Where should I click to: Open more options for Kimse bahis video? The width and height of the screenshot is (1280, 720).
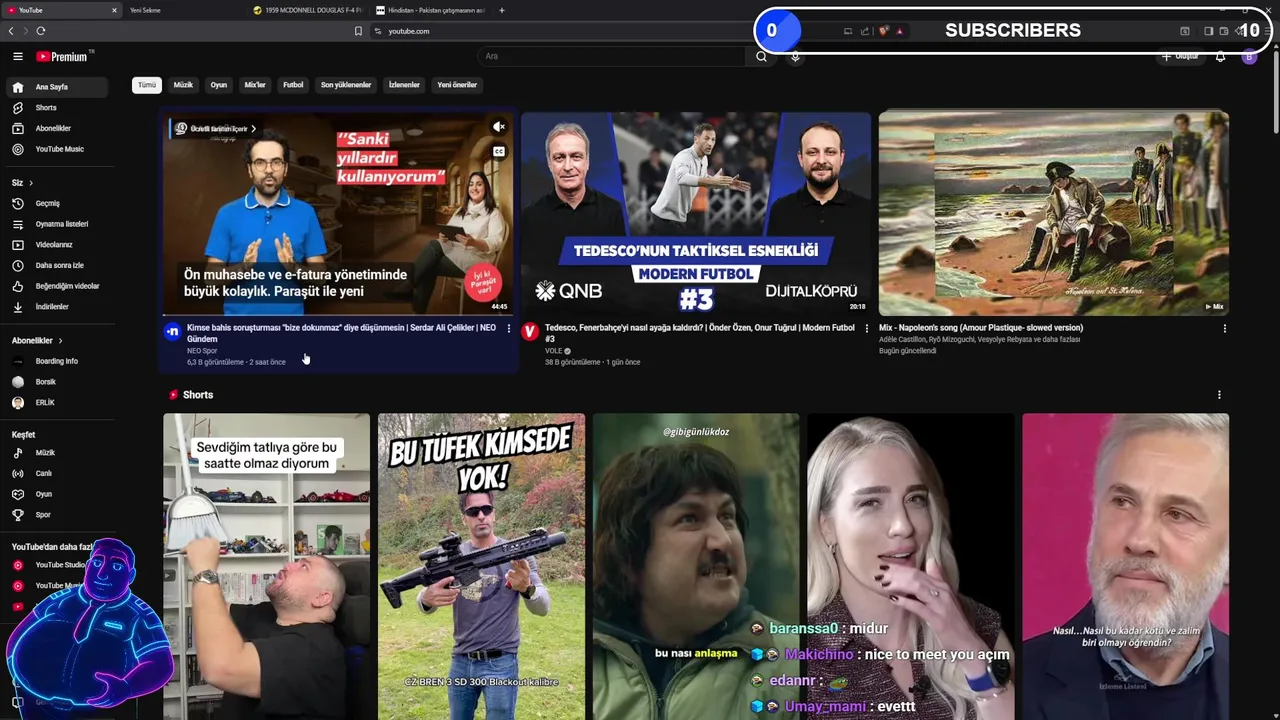pyautogui.click(x=508, y=328)
